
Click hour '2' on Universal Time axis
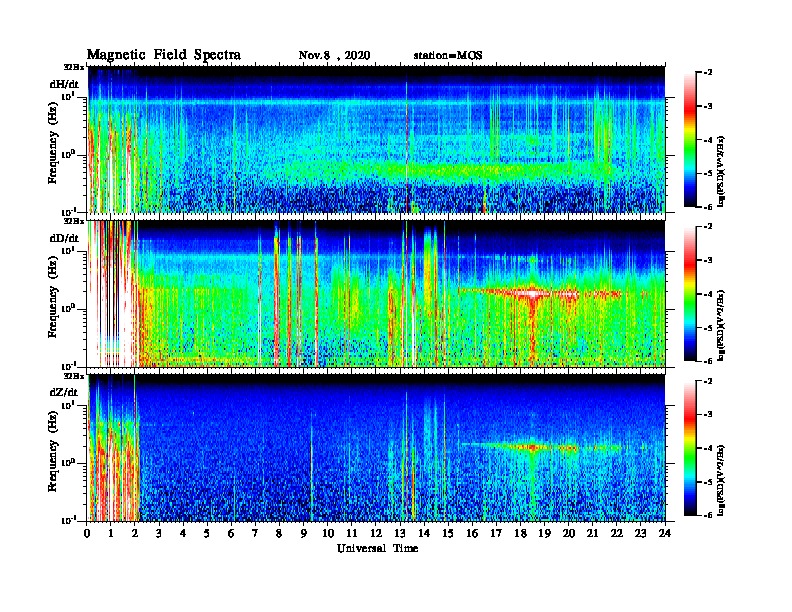[x=135, y=533]
